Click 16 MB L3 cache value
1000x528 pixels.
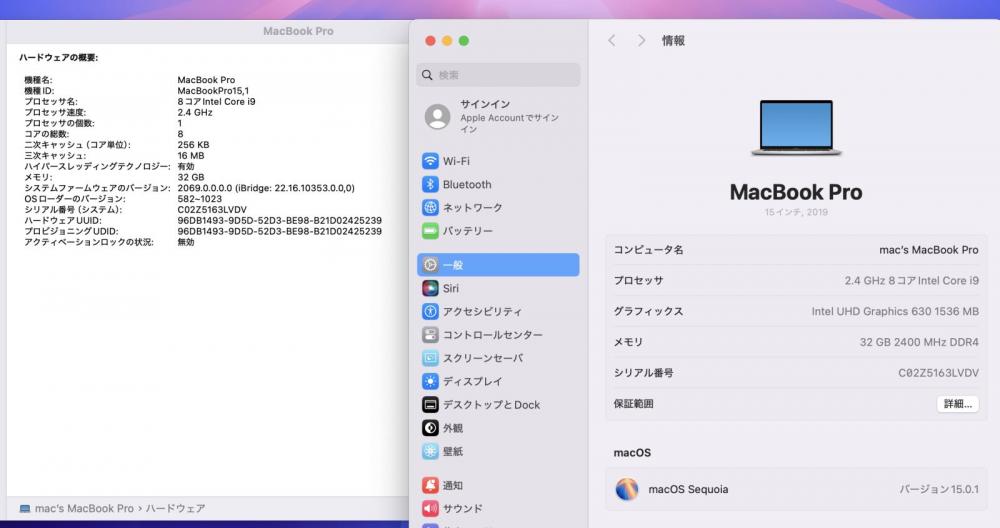click(191, 156)
